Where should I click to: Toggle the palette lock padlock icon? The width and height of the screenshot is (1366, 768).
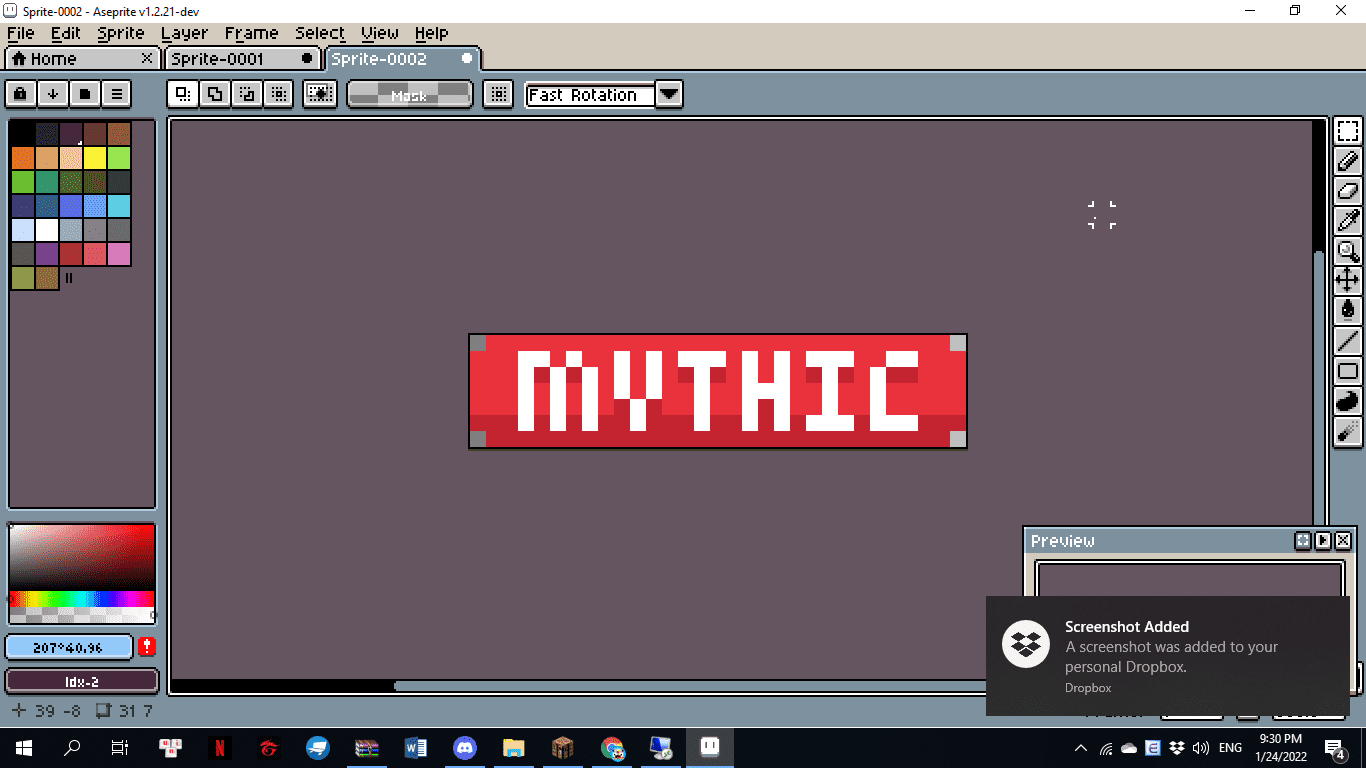[x=20, y=93]
